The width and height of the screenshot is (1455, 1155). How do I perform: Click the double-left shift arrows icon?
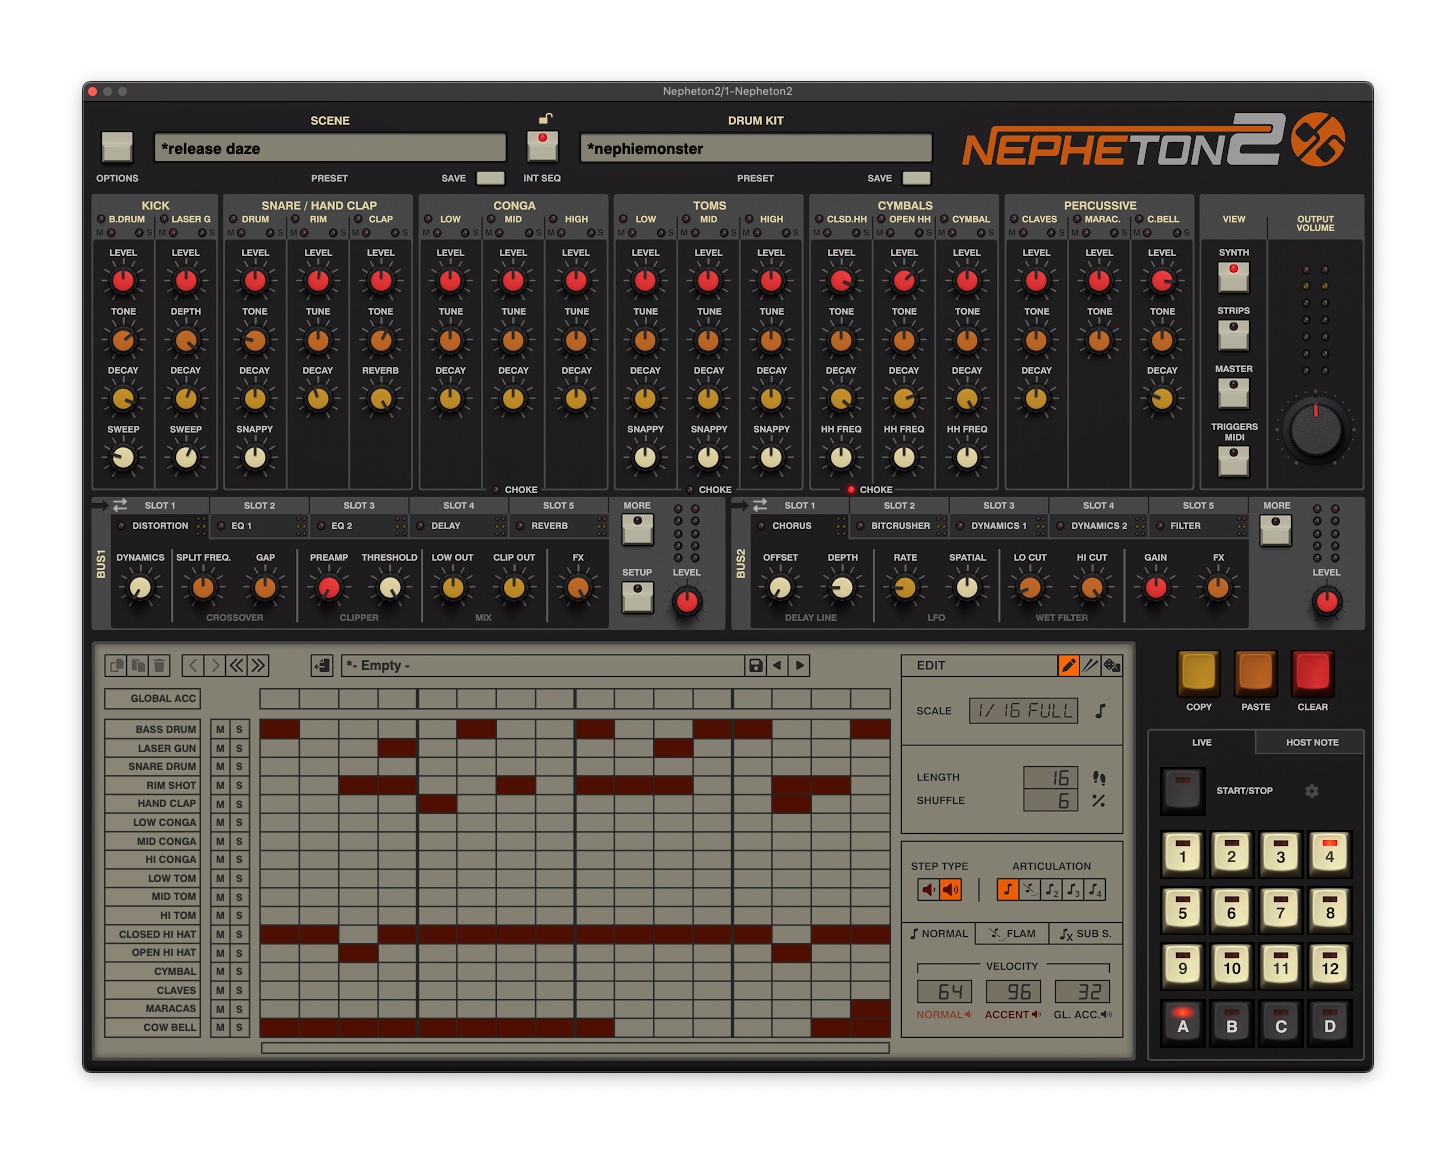(x=237, y=666)
